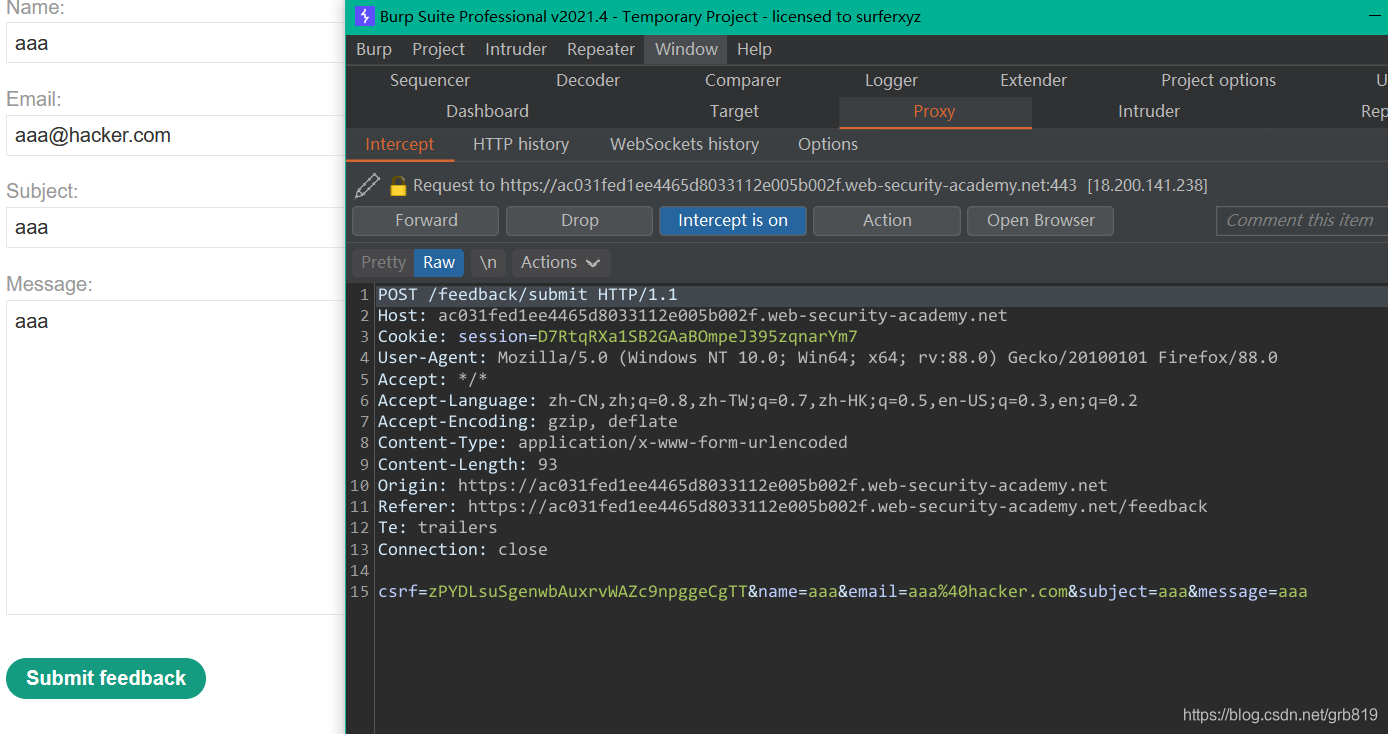Switch to the Decoder tab
Image resolution: width=1388 pixels, height=734 pixels.
pyautogui.click(x=588, y=80)
